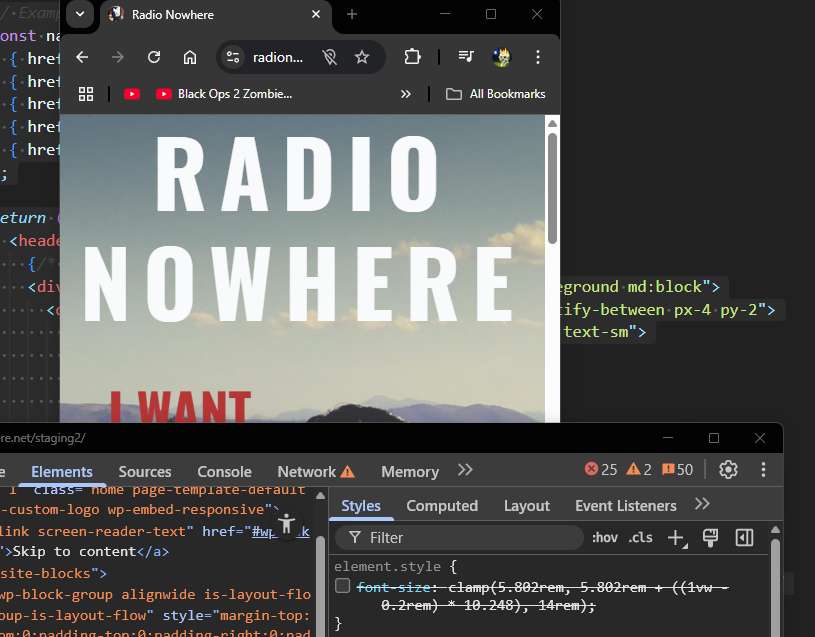Screen dimensions: 815x637
Task: Open a new Chrome tab
Action: [x=352, y=15]
